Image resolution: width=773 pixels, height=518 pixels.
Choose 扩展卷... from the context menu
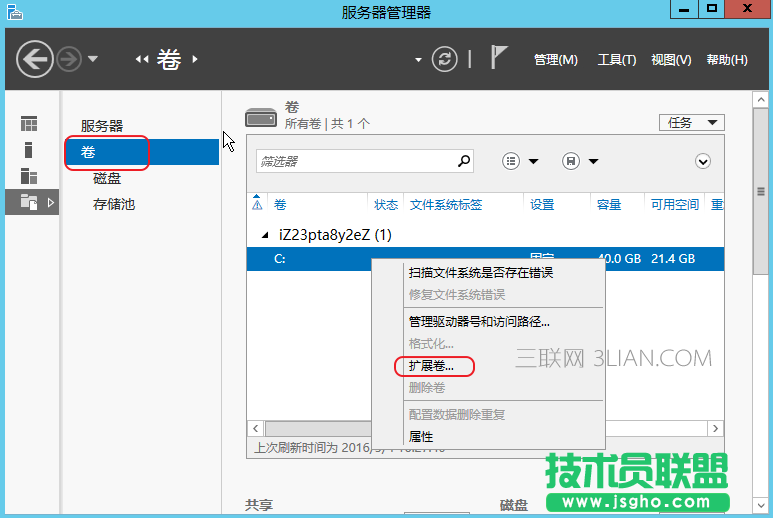point(431,366)
